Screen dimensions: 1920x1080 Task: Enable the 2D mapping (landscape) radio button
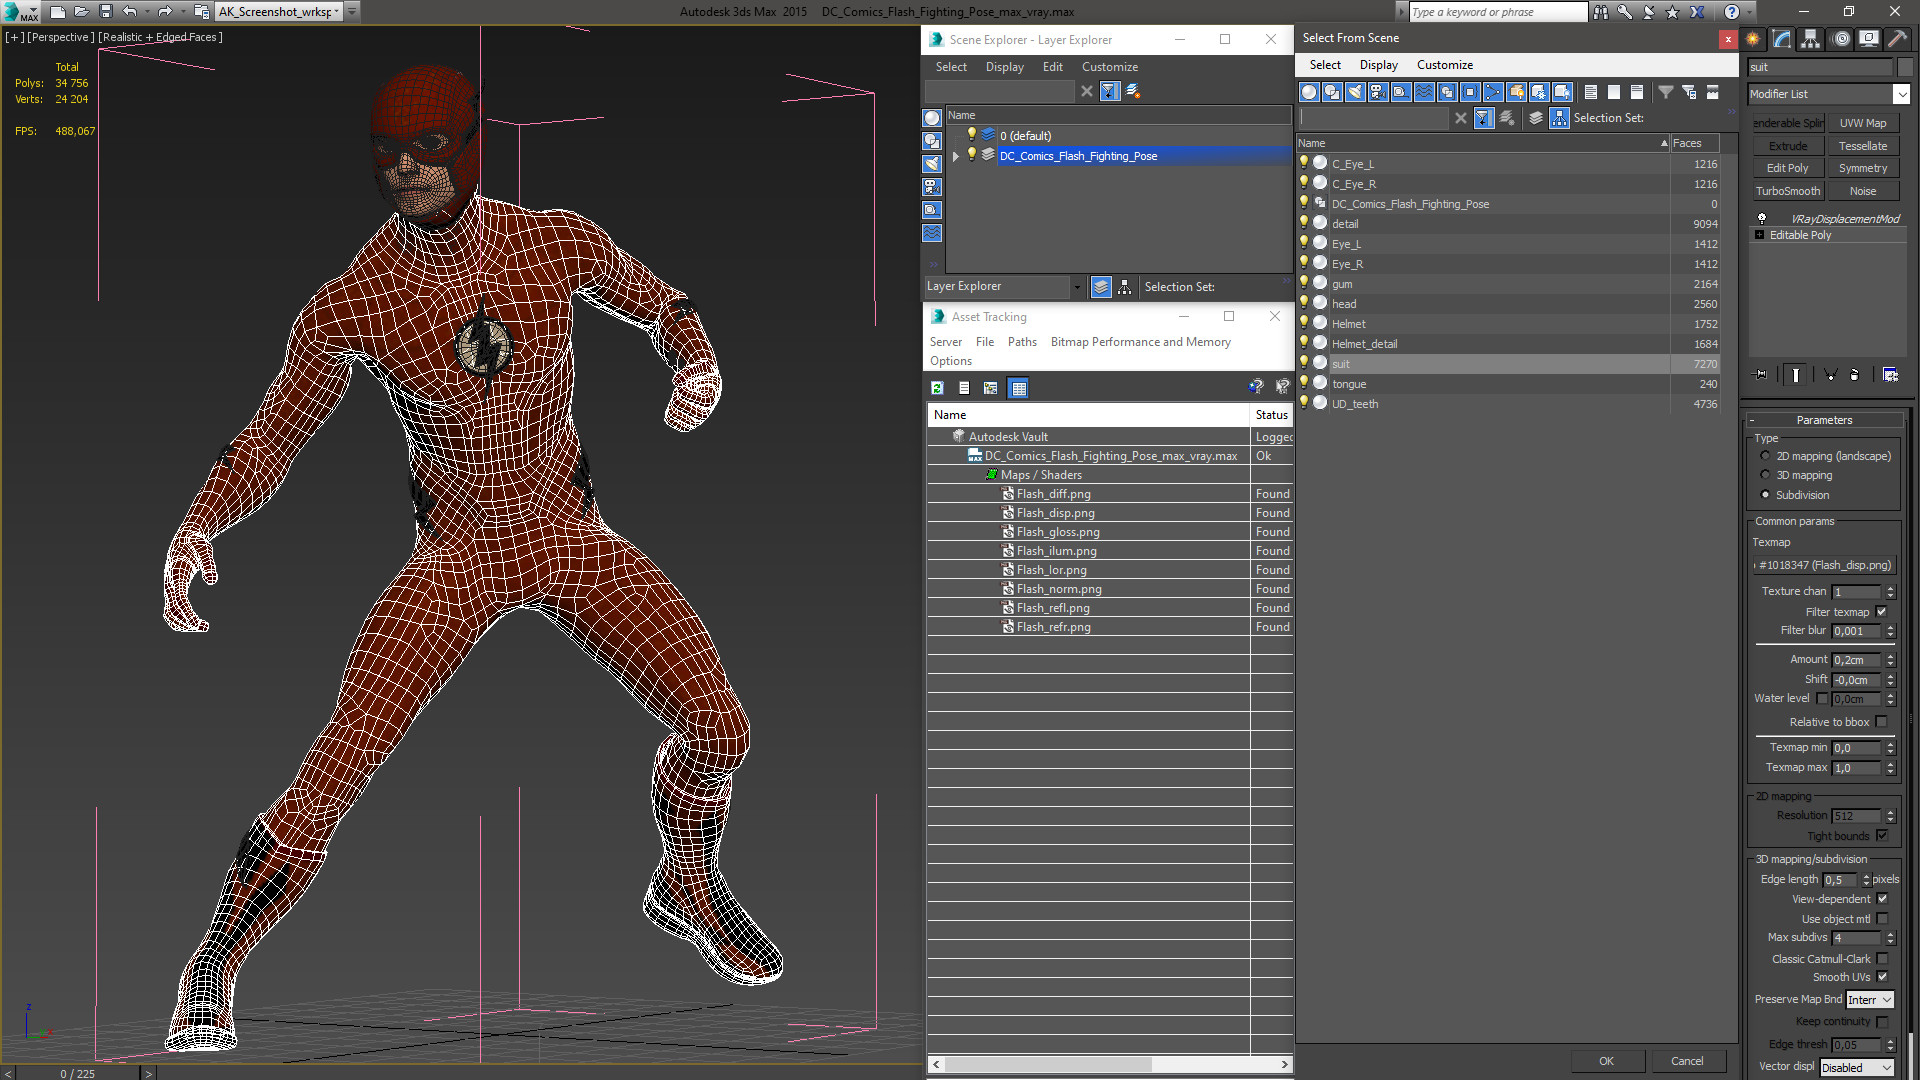tap(1765, 456)
